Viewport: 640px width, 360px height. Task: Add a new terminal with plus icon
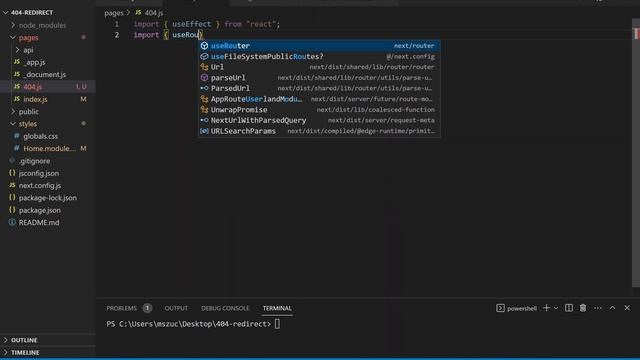(x=547, y=308)
